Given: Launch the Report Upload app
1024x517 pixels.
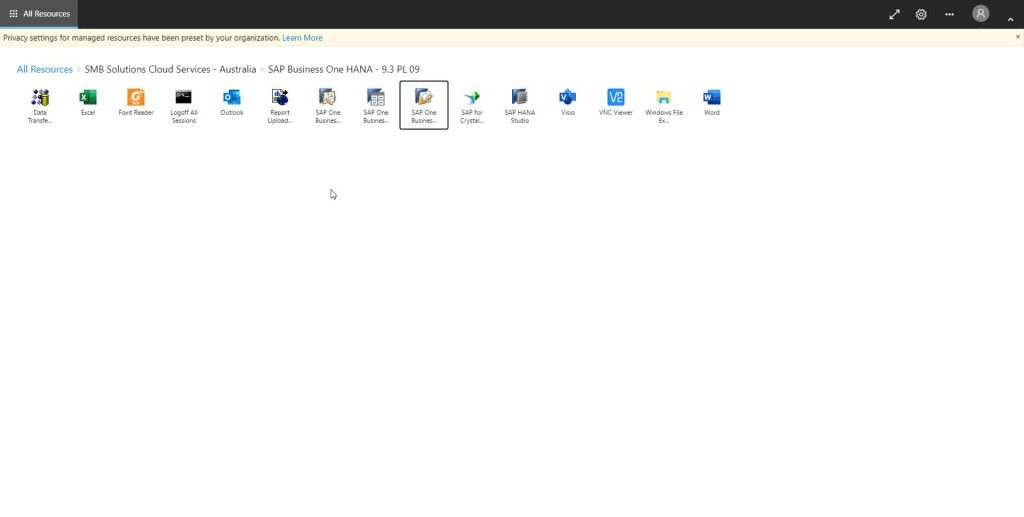Looking at the screenshot, I should tap(280, 106).
